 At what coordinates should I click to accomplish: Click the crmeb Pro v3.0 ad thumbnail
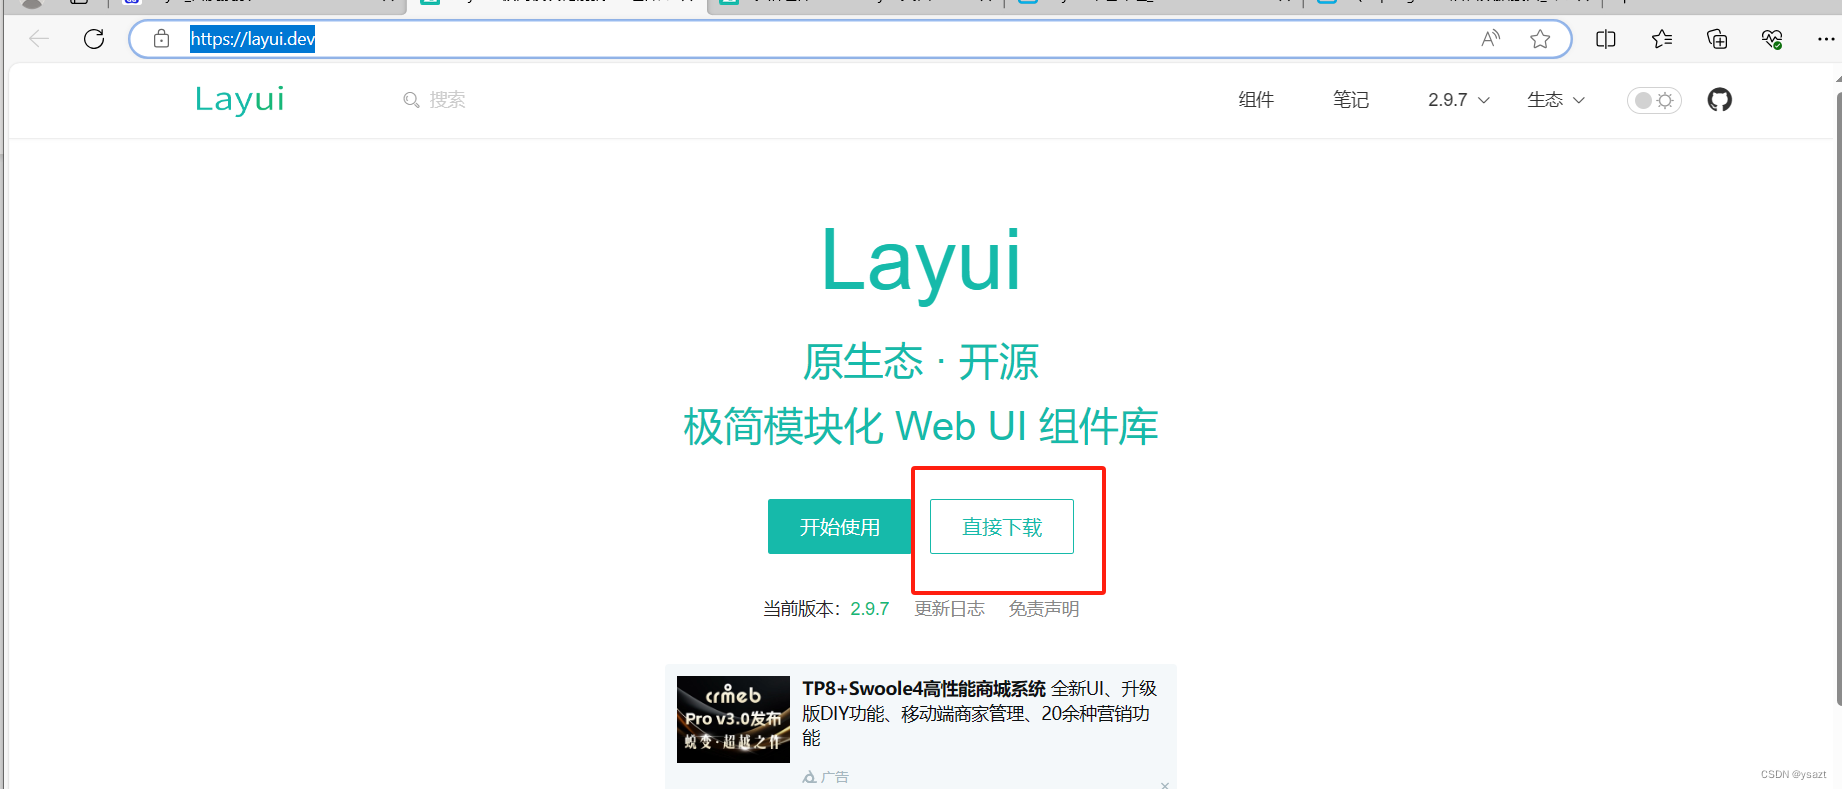[x=733, y=719]
